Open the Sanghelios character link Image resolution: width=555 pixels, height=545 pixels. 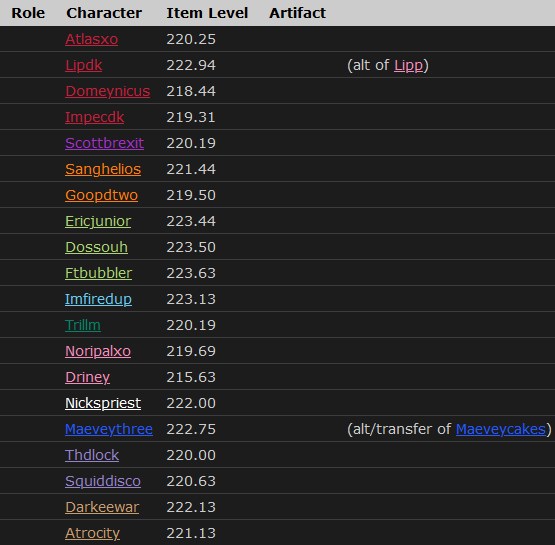[103, 170]
